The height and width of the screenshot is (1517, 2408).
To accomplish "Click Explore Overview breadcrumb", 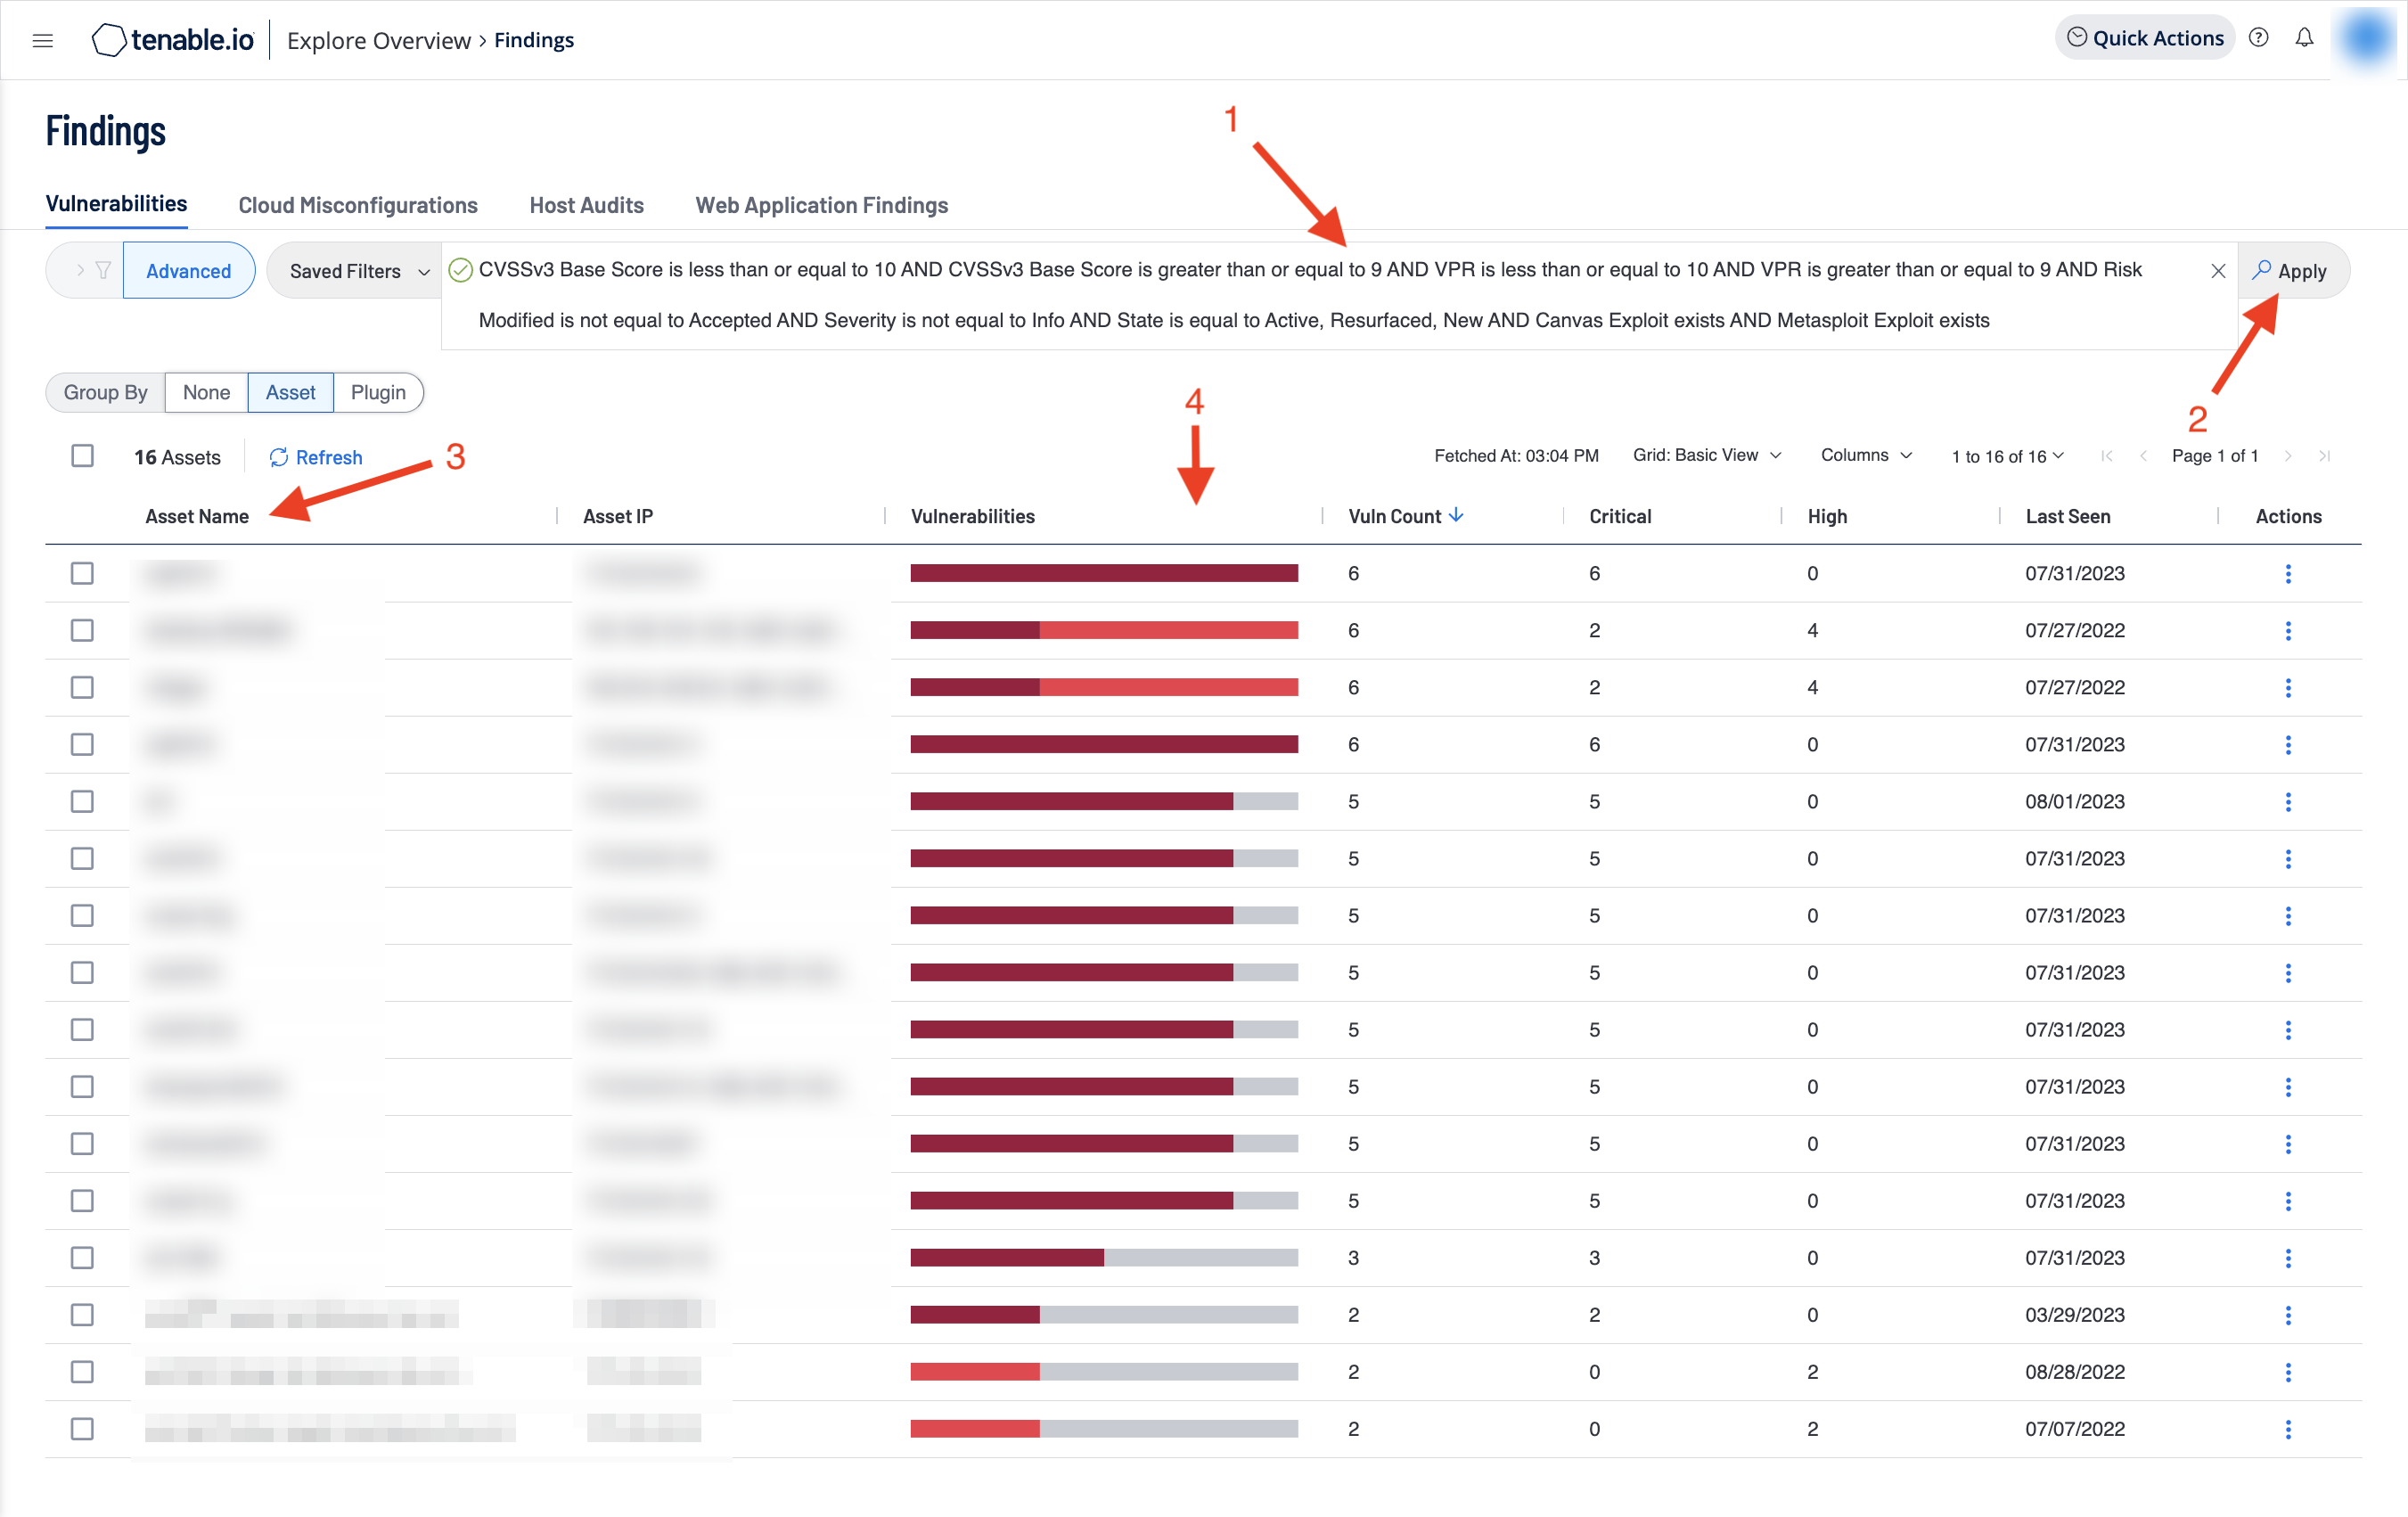I will tap(378, 40).
